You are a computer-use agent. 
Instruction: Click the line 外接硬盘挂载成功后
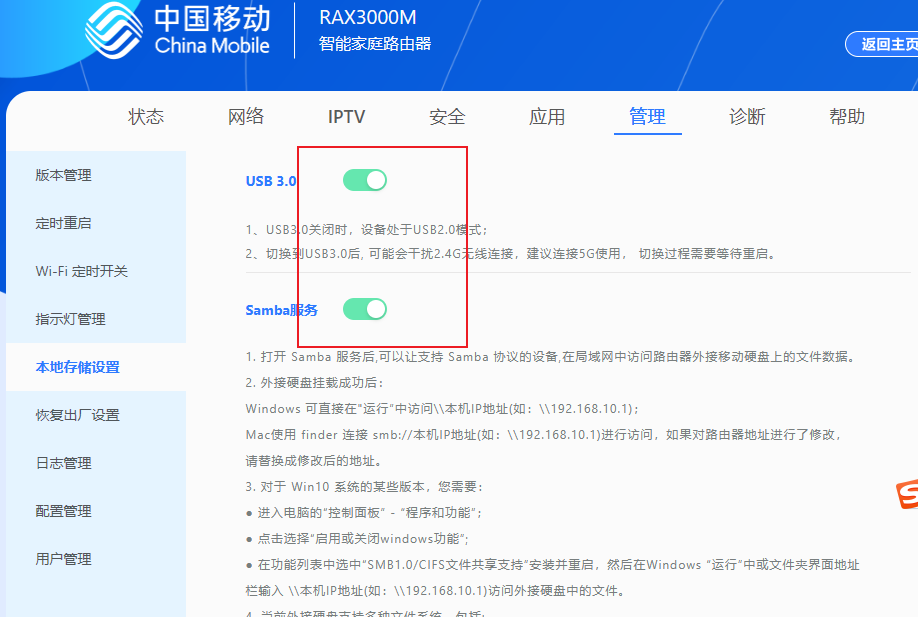click(x=315, y=383)
